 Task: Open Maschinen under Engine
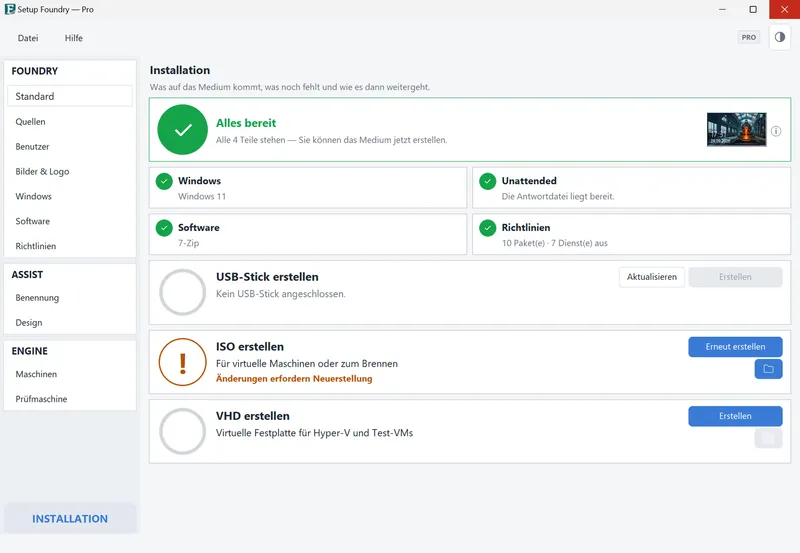[70, 374]
